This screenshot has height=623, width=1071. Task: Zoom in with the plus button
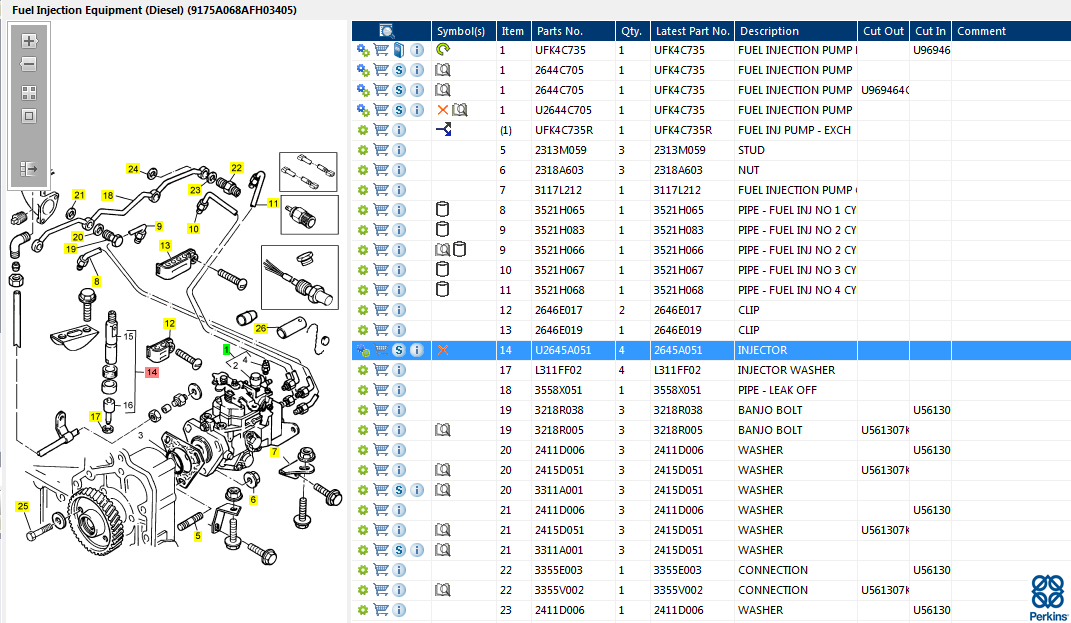(29, 41)
